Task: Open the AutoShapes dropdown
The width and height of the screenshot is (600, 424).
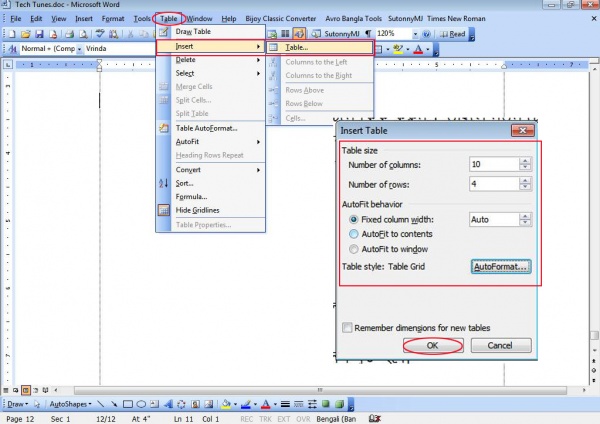Action: point(70,404)
